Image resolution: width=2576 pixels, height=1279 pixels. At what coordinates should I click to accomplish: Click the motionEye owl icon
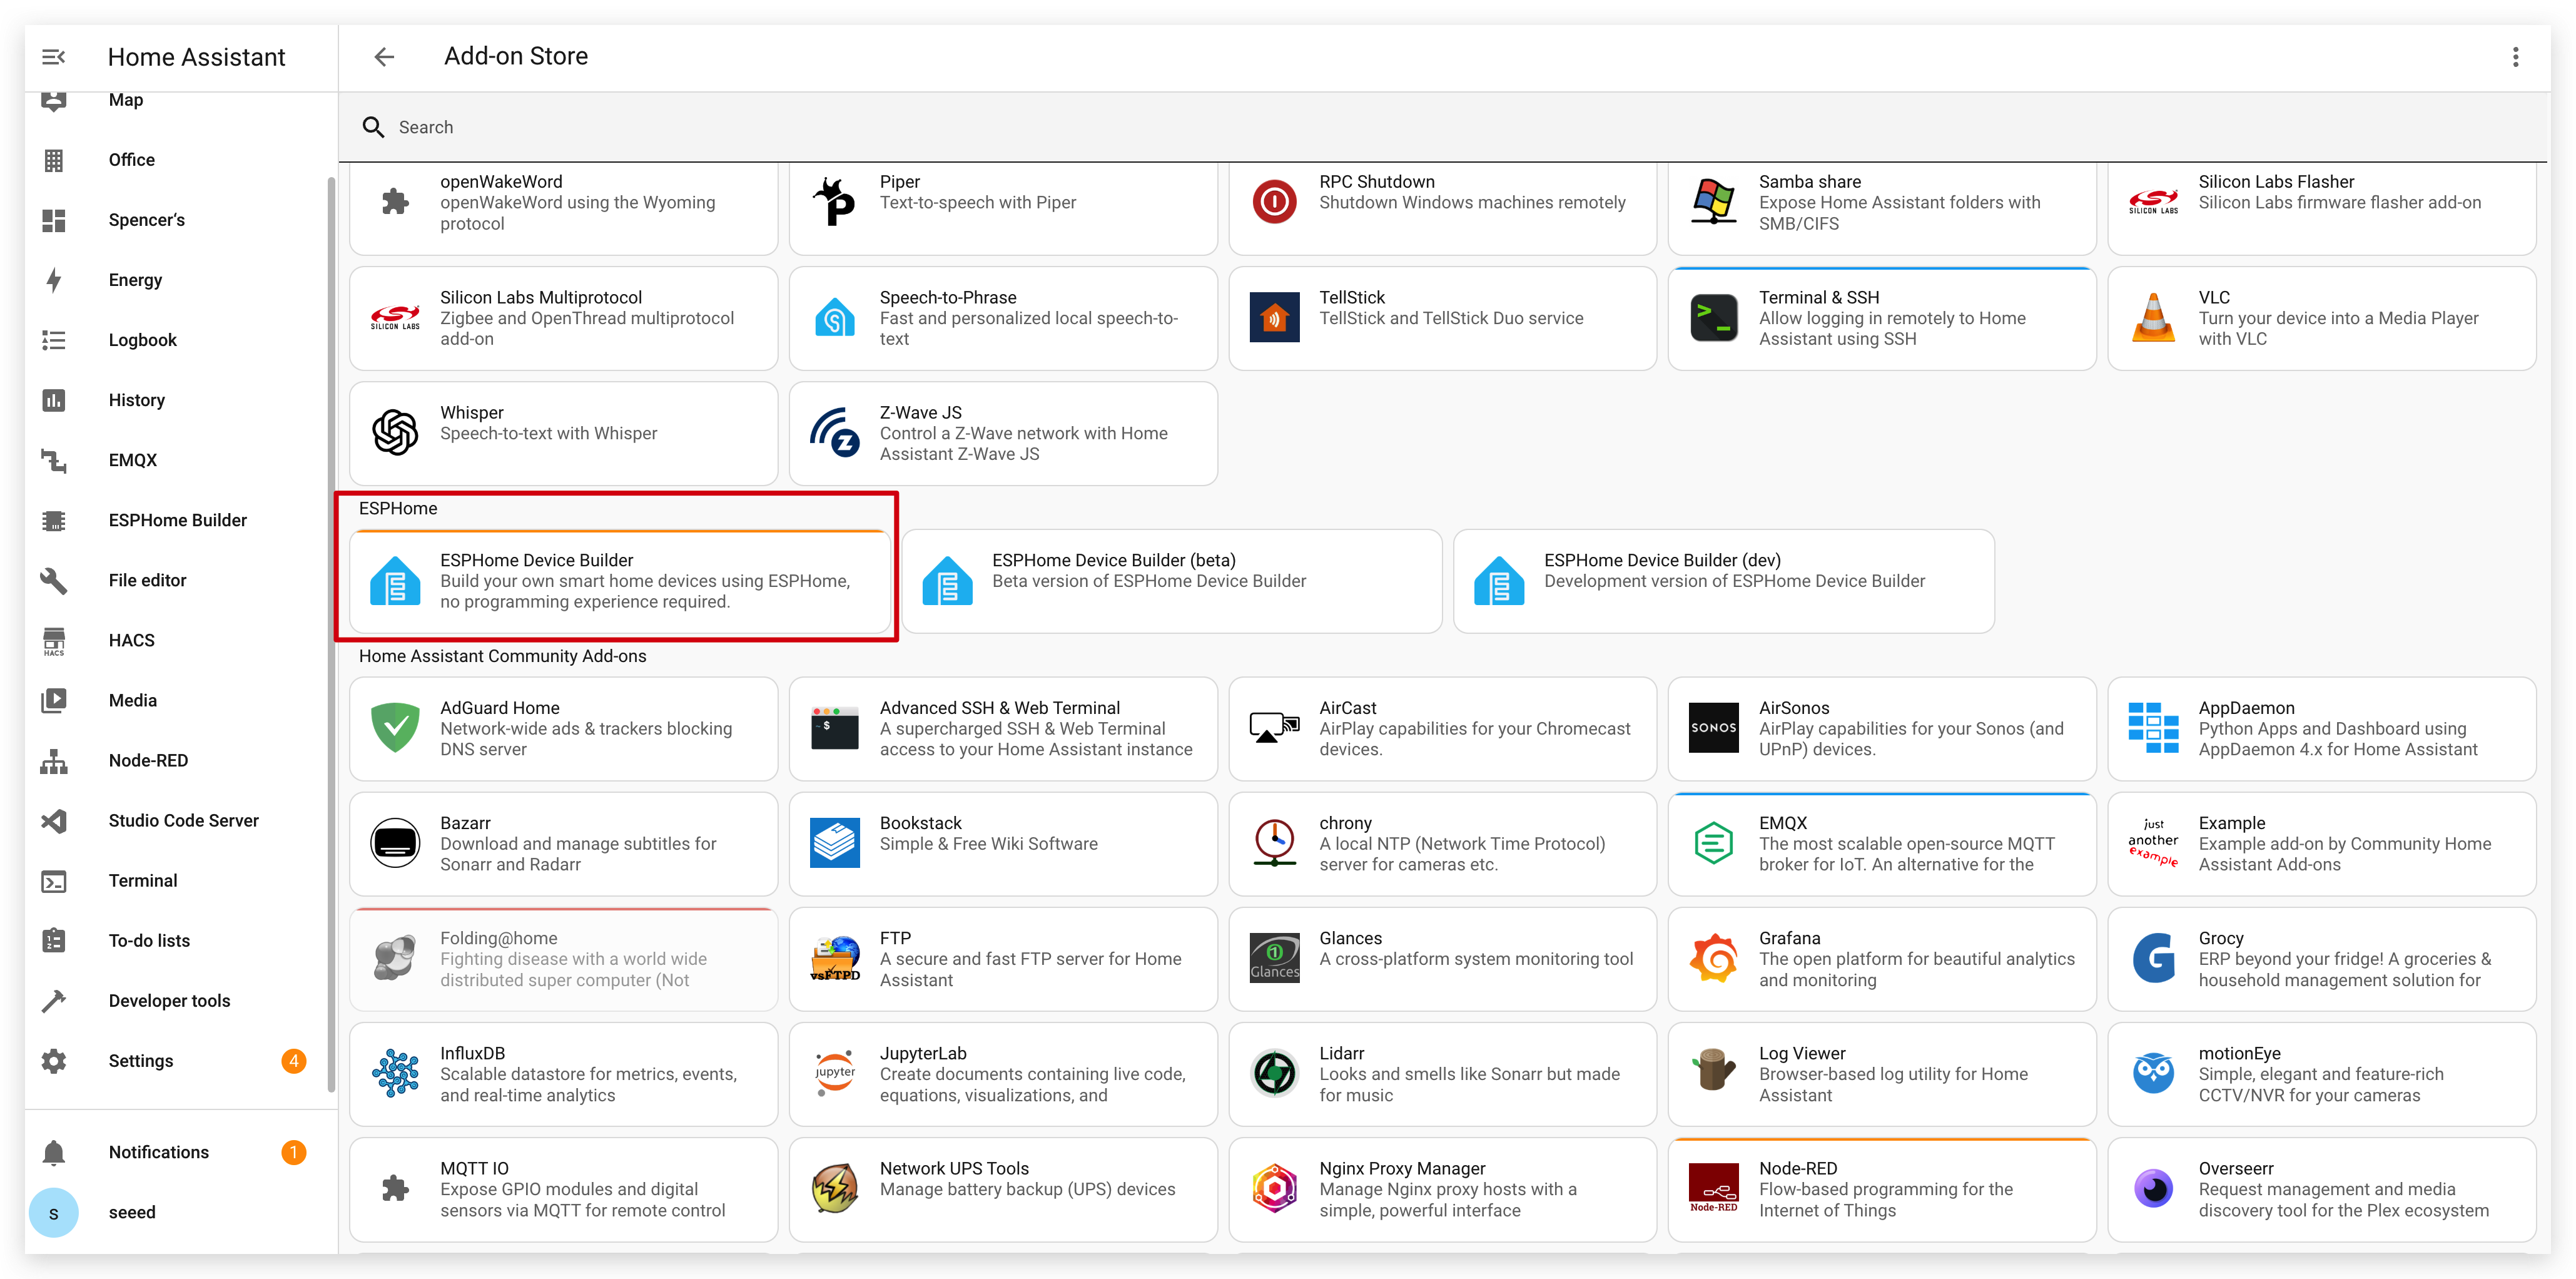(2153, 1074)
